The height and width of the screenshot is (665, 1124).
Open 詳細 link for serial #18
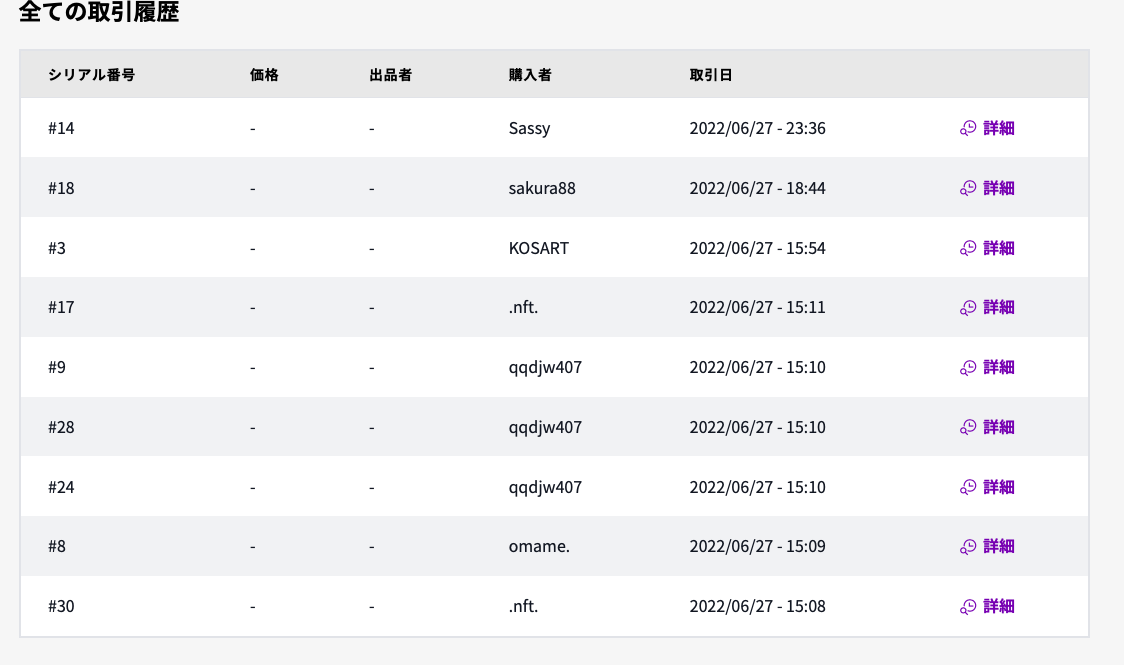(x=999, y=188)
